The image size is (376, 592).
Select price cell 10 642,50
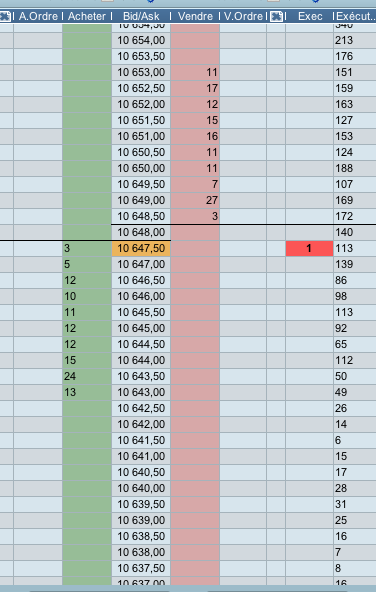141,408
